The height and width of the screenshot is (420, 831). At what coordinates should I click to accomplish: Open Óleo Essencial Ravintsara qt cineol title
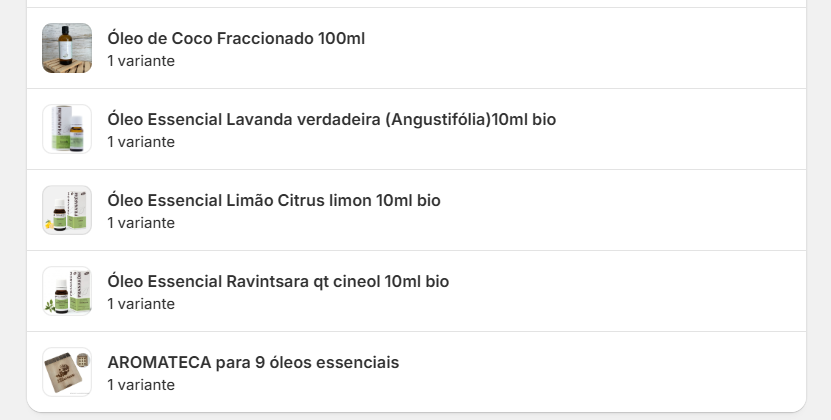(x=278, y=281)
